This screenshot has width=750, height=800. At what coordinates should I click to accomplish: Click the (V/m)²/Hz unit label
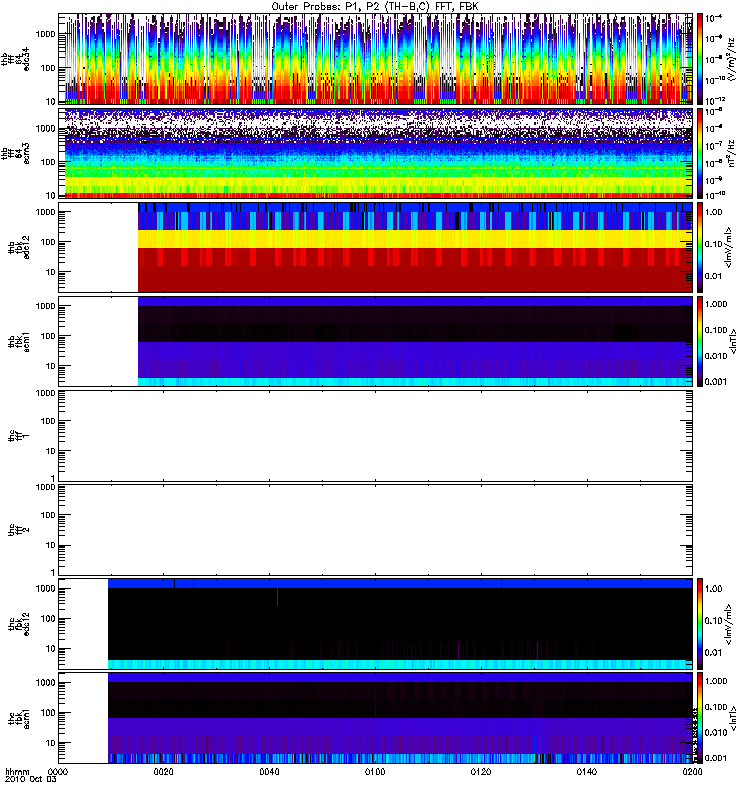point(732,59)
